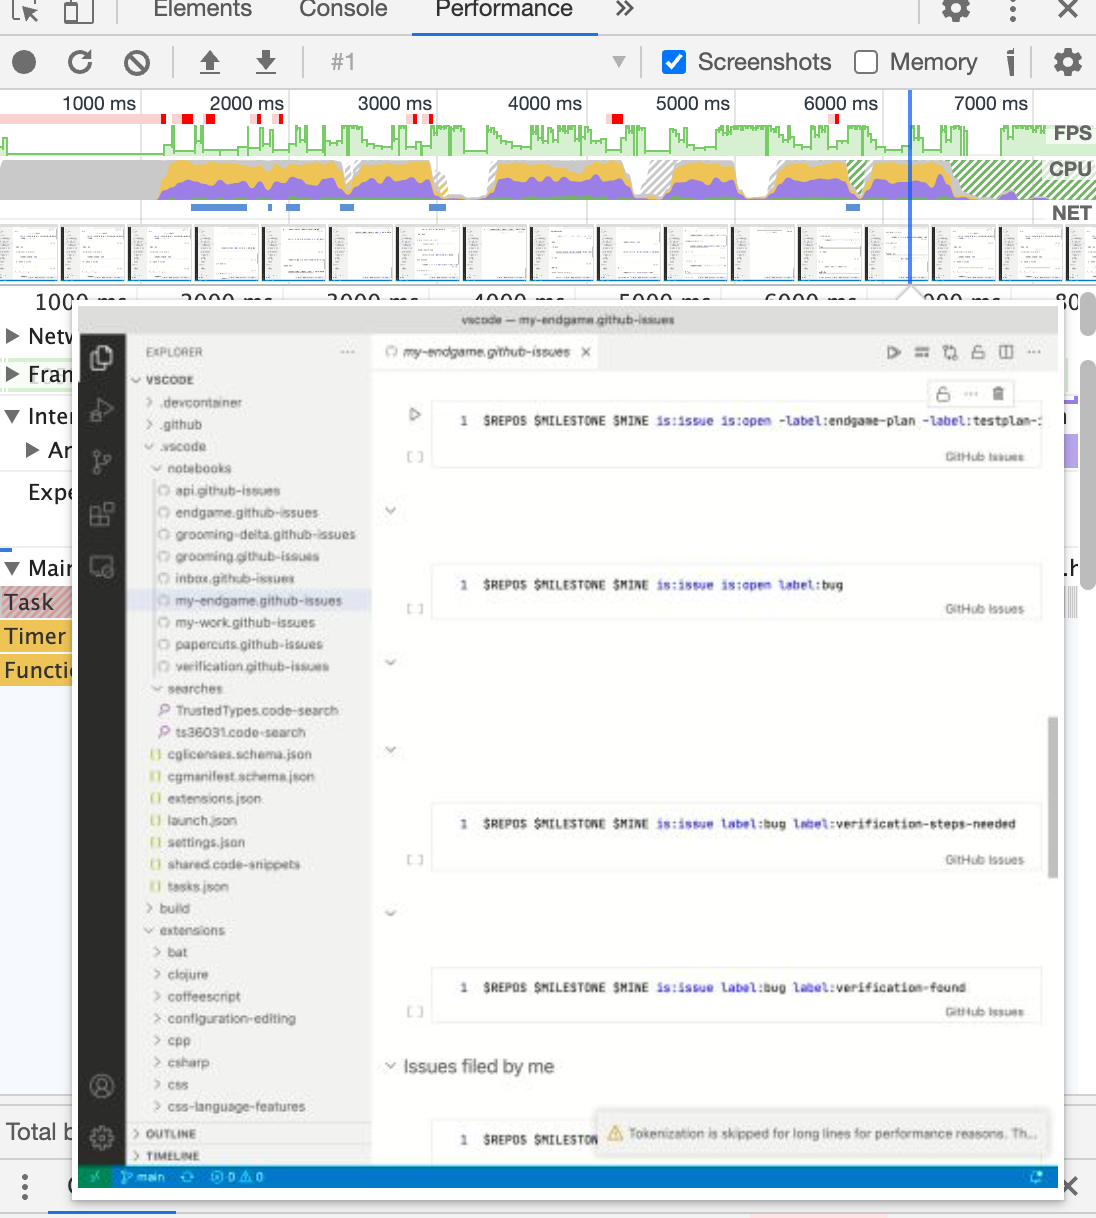Viewport: 1096px width, 1218px height.
Task: Restart the notebook kernel
Action: point(949,352)
